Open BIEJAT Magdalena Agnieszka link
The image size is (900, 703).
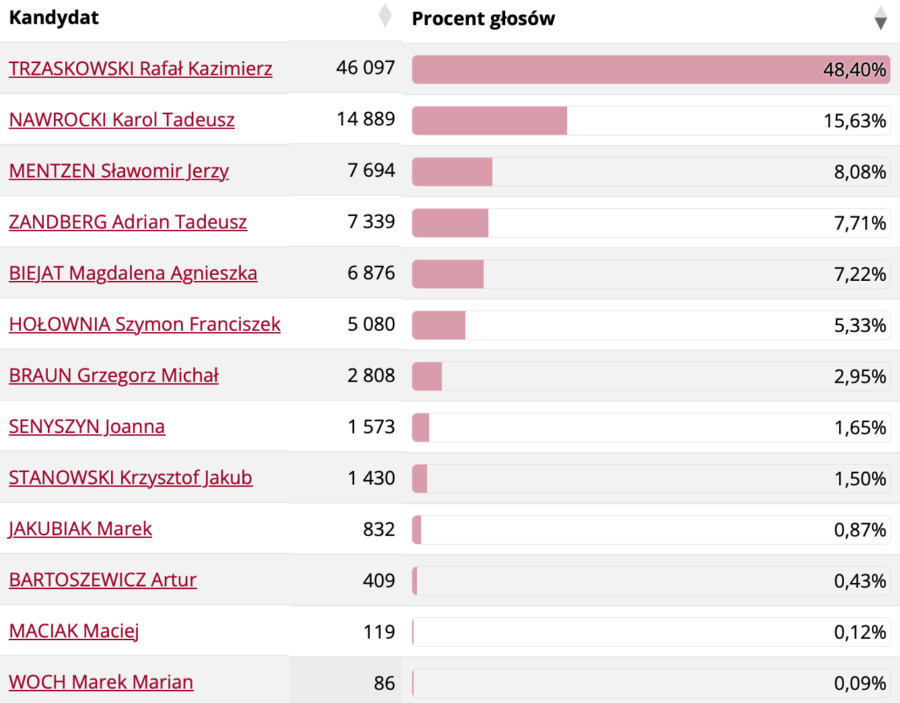(133, 273)
